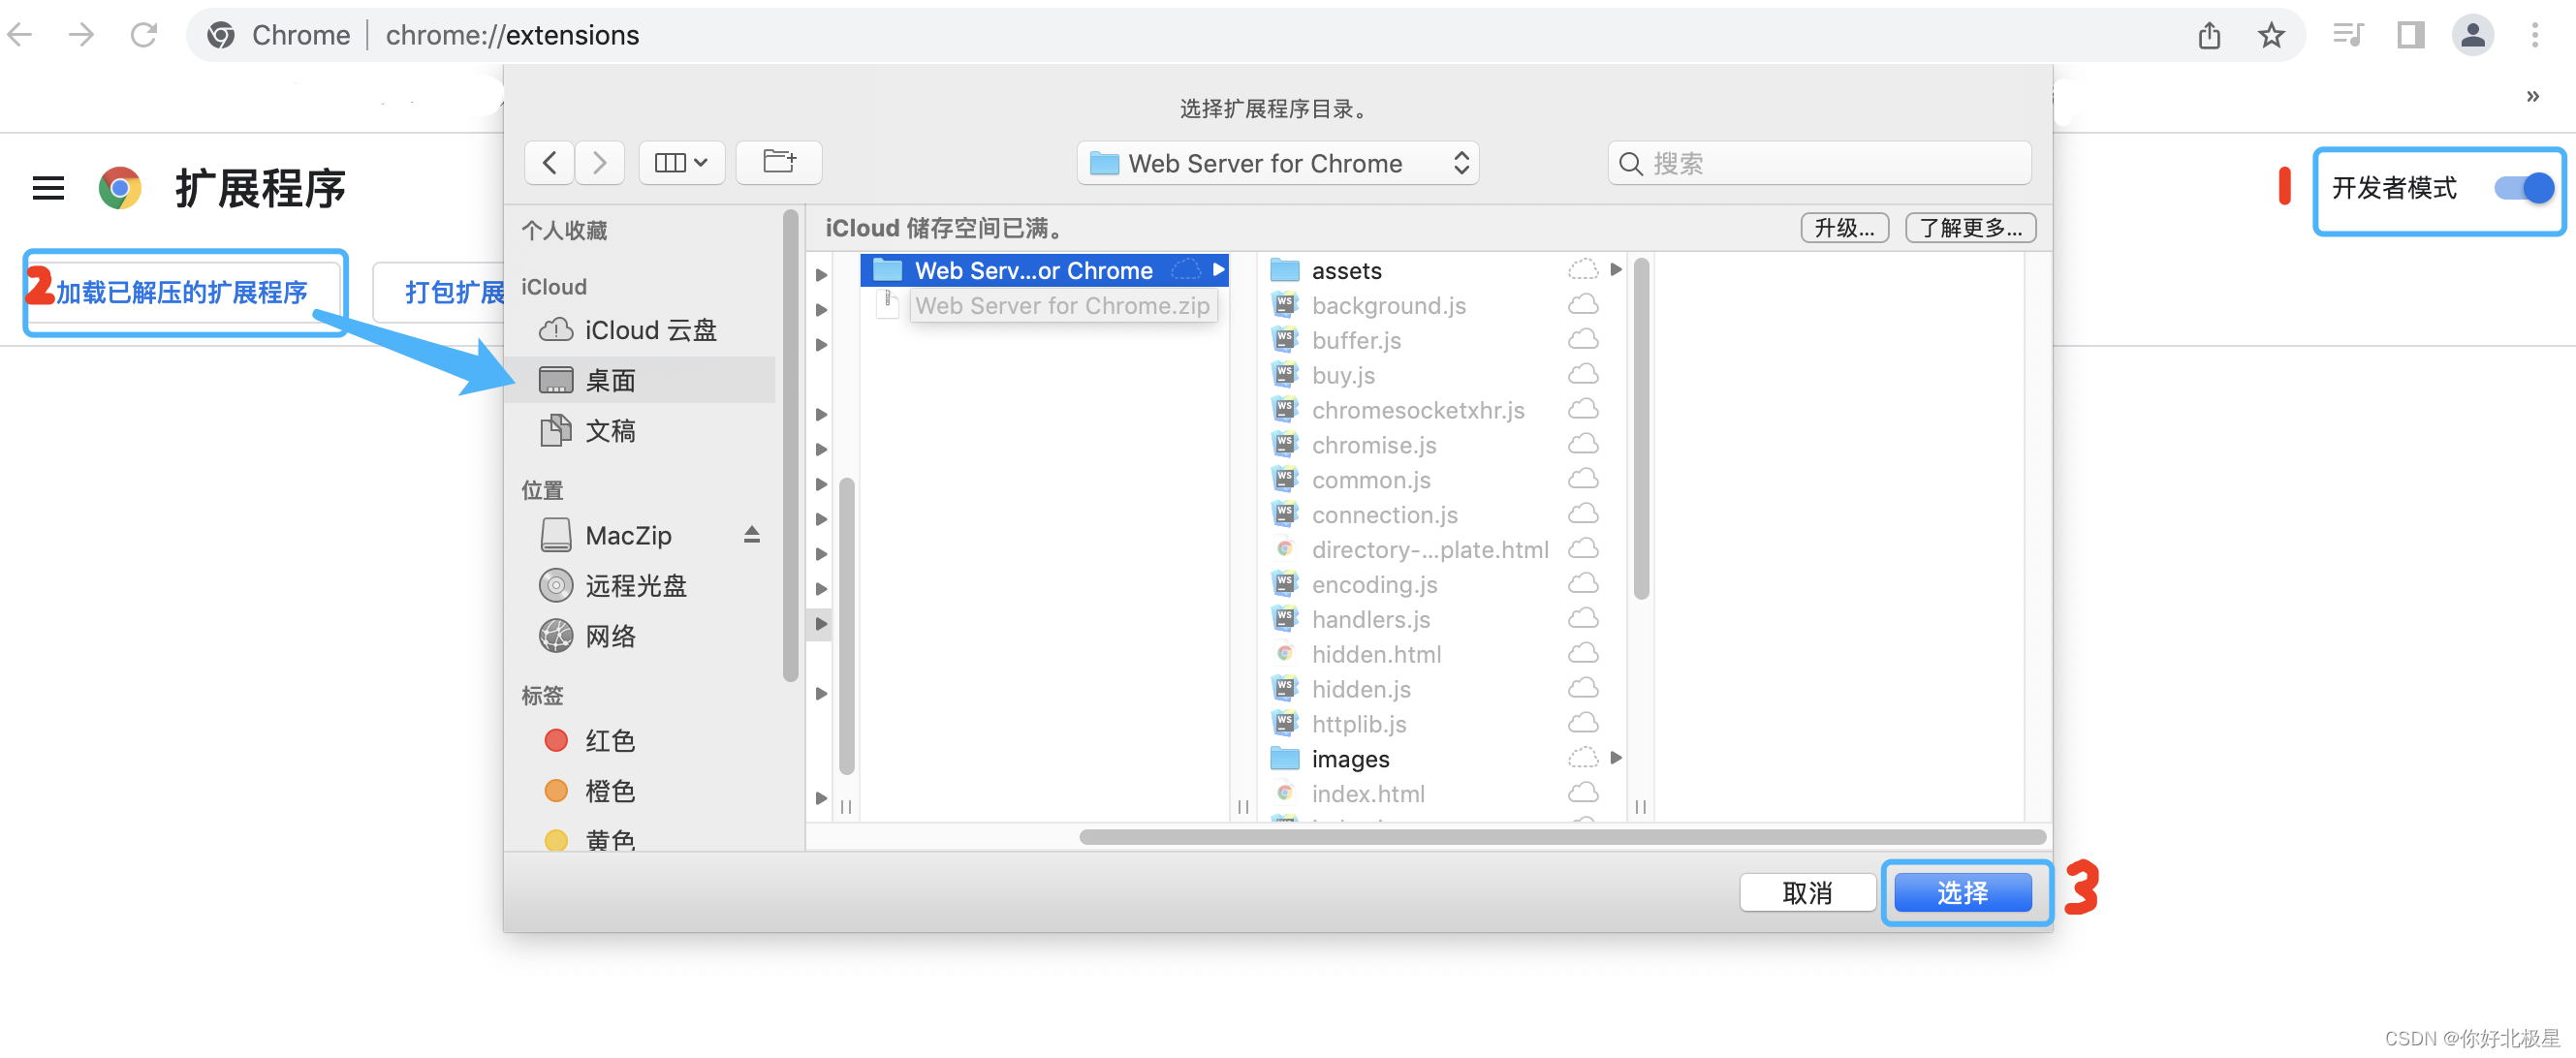Click the bookmark star in the address bar
2576x1058 pixels.
tap(2270, 35)
